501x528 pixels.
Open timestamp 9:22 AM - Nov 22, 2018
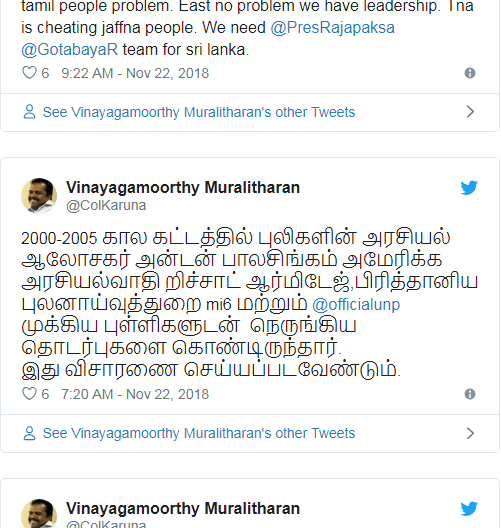(135, 73)
